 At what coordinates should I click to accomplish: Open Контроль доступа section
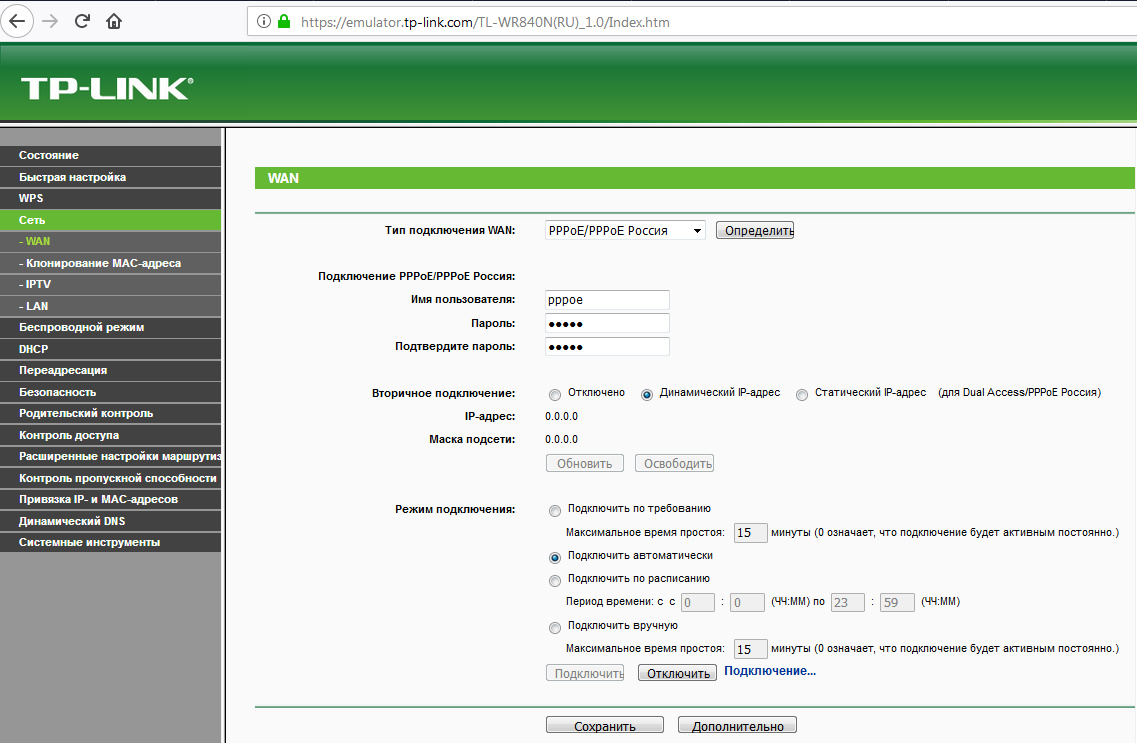pos(110,435)
